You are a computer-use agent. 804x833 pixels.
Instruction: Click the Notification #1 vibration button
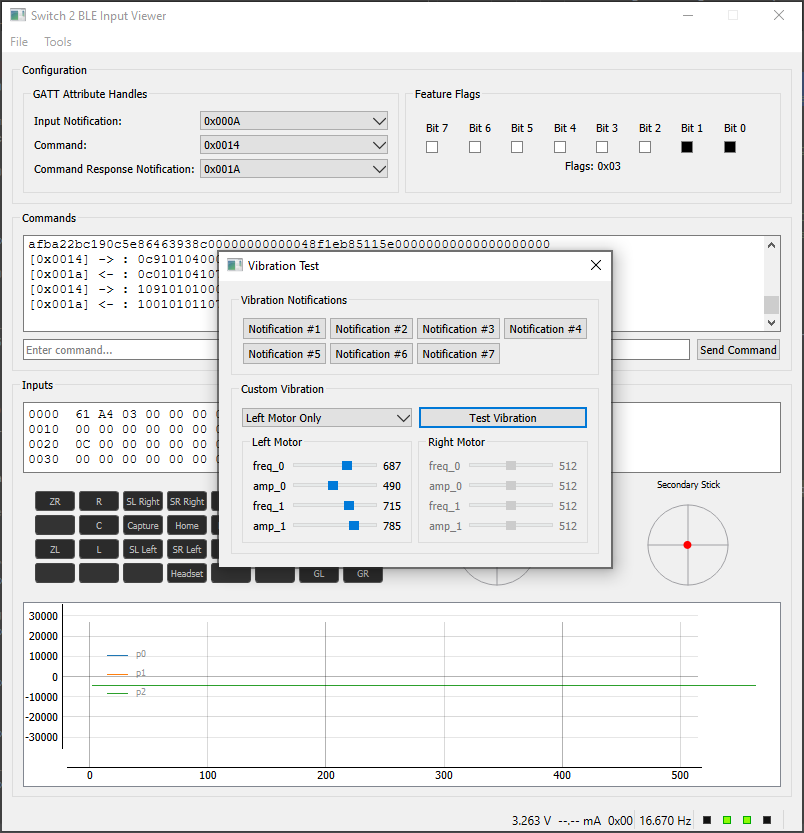(284, 329)
